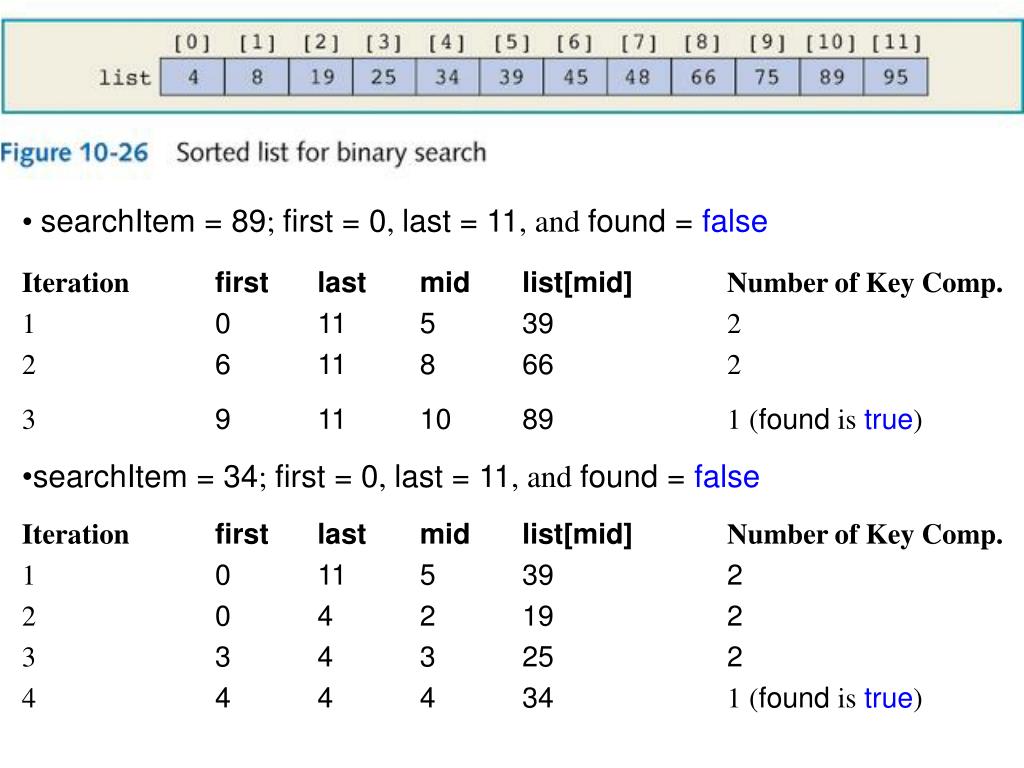
Task: Click index label [3] above the array
Action: pos(383,43)
